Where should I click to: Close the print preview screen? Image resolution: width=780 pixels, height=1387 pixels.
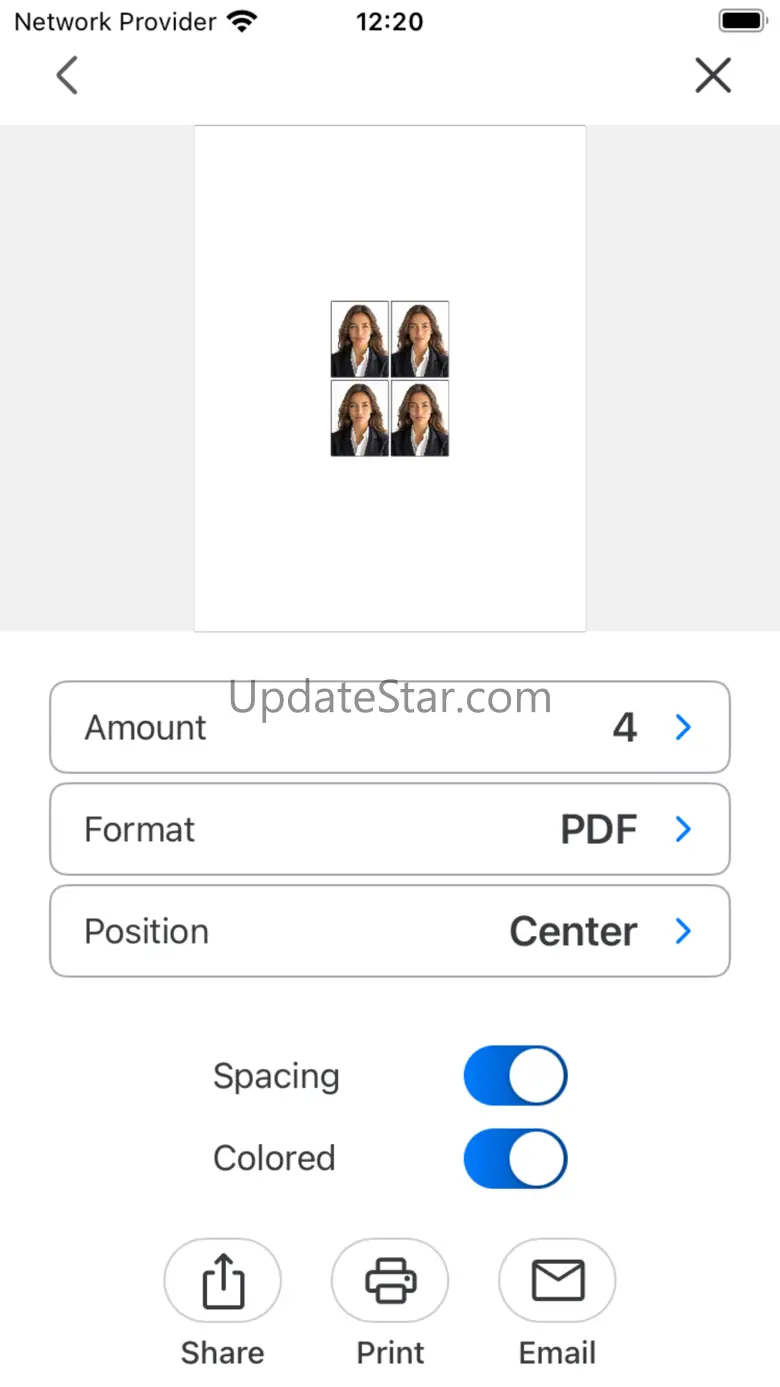713,75
